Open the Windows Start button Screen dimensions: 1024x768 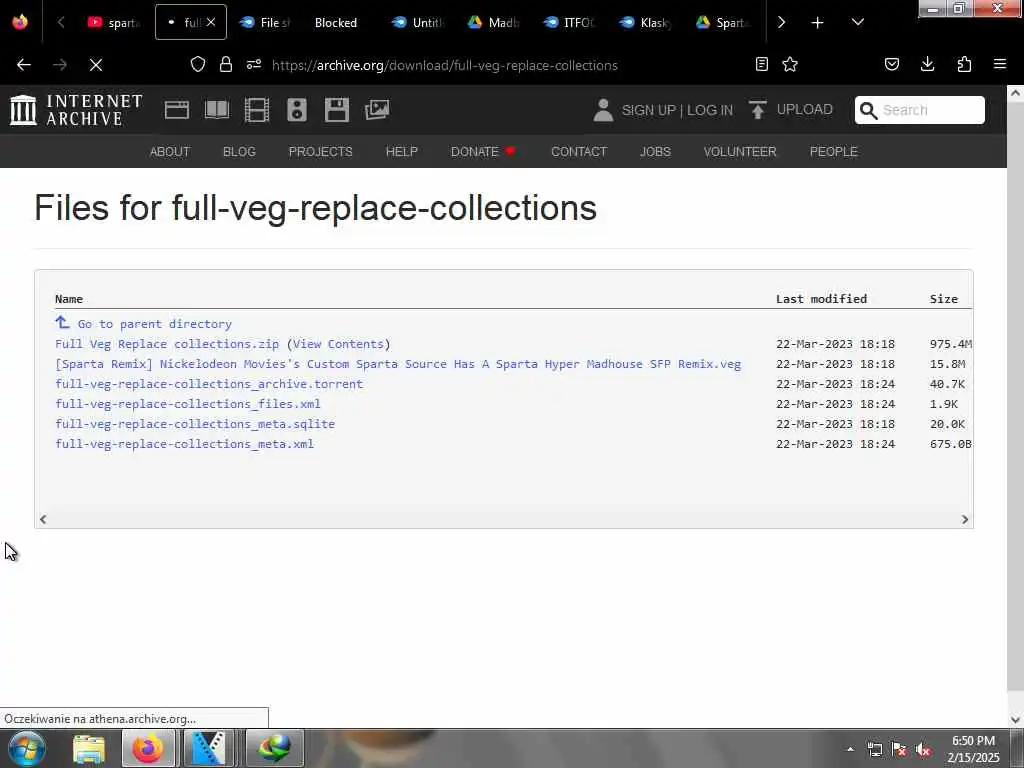coord(26,748)
